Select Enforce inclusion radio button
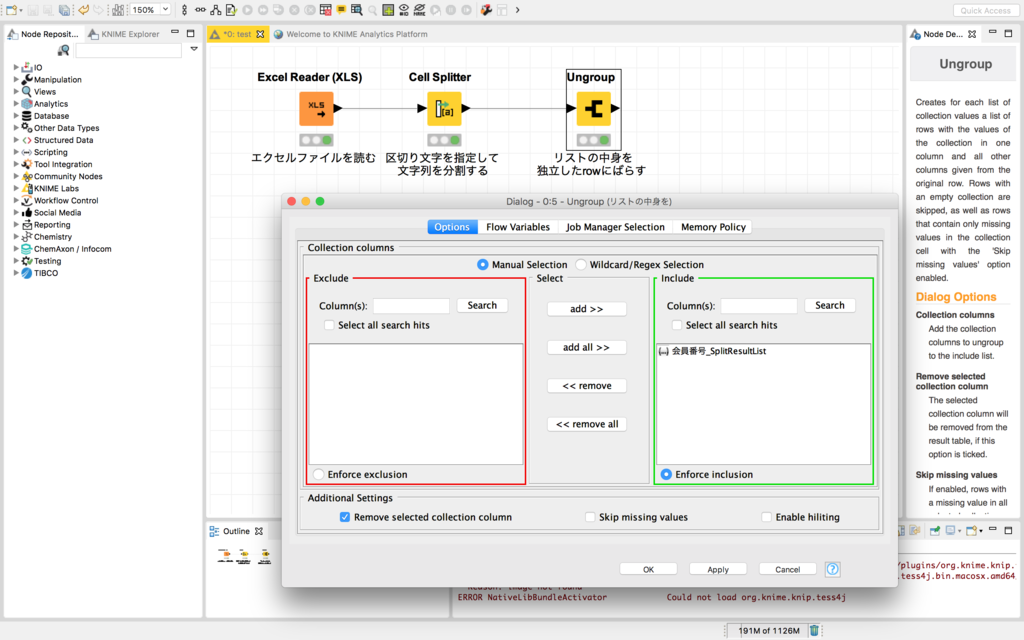1024x640 pixels. coord(666,474)
